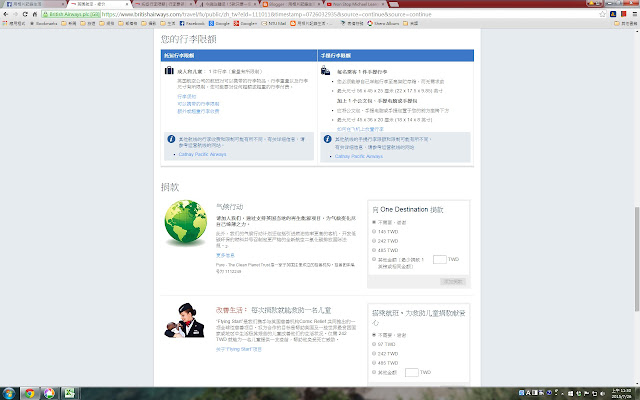640x400 pixels.
Task: Click the page vertical scrollbar thumb
Action: tap(637, 259)
